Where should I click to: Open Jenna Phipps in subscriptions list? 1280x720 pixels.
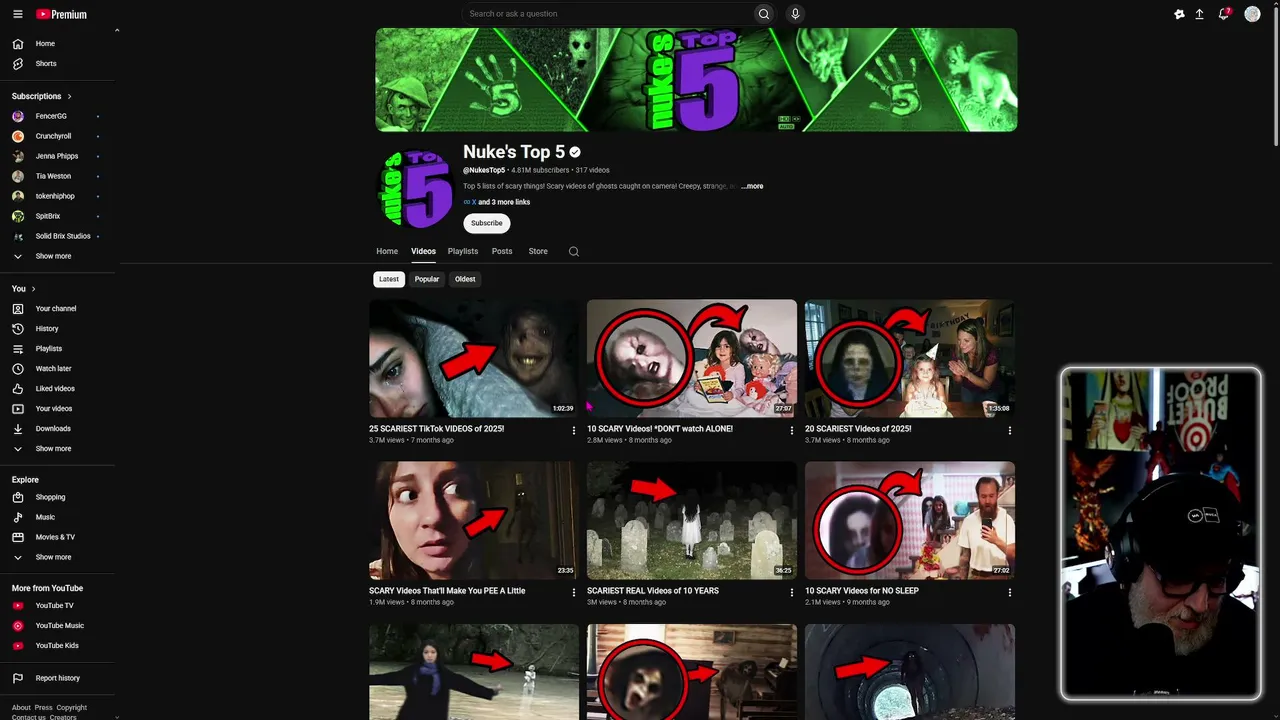57,156
